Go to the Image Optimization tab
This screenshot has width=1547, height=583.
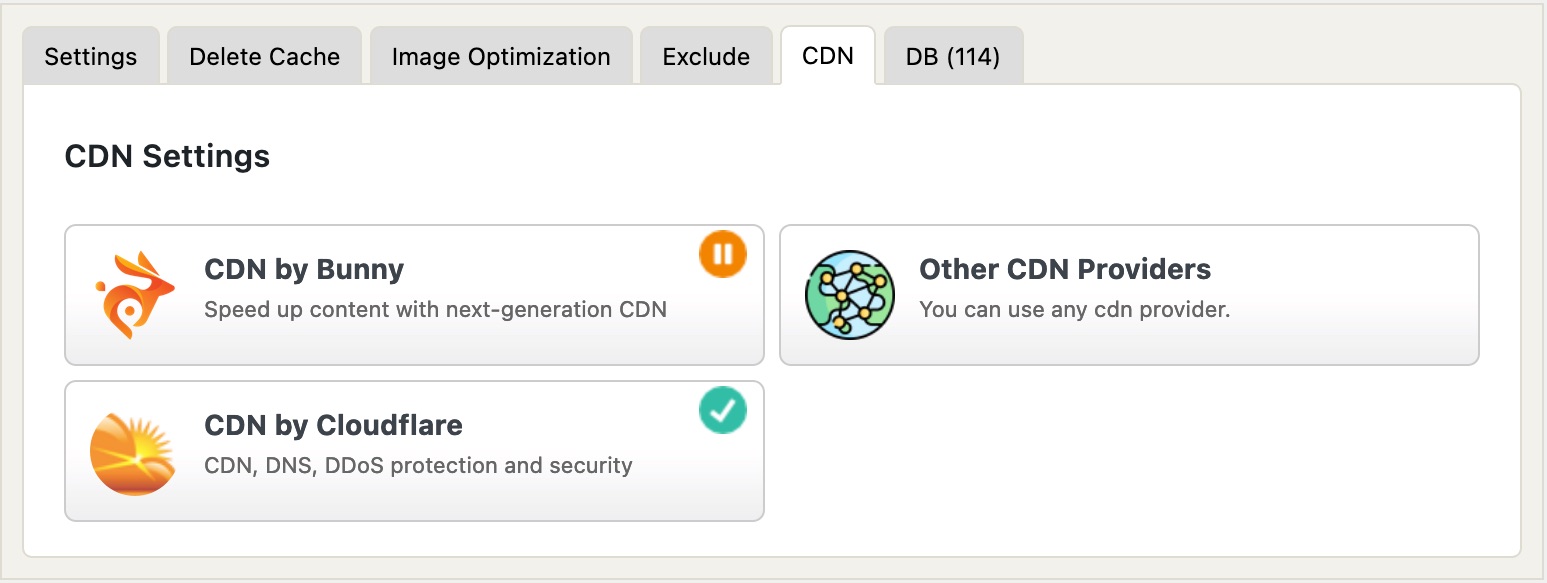point(501,56)
